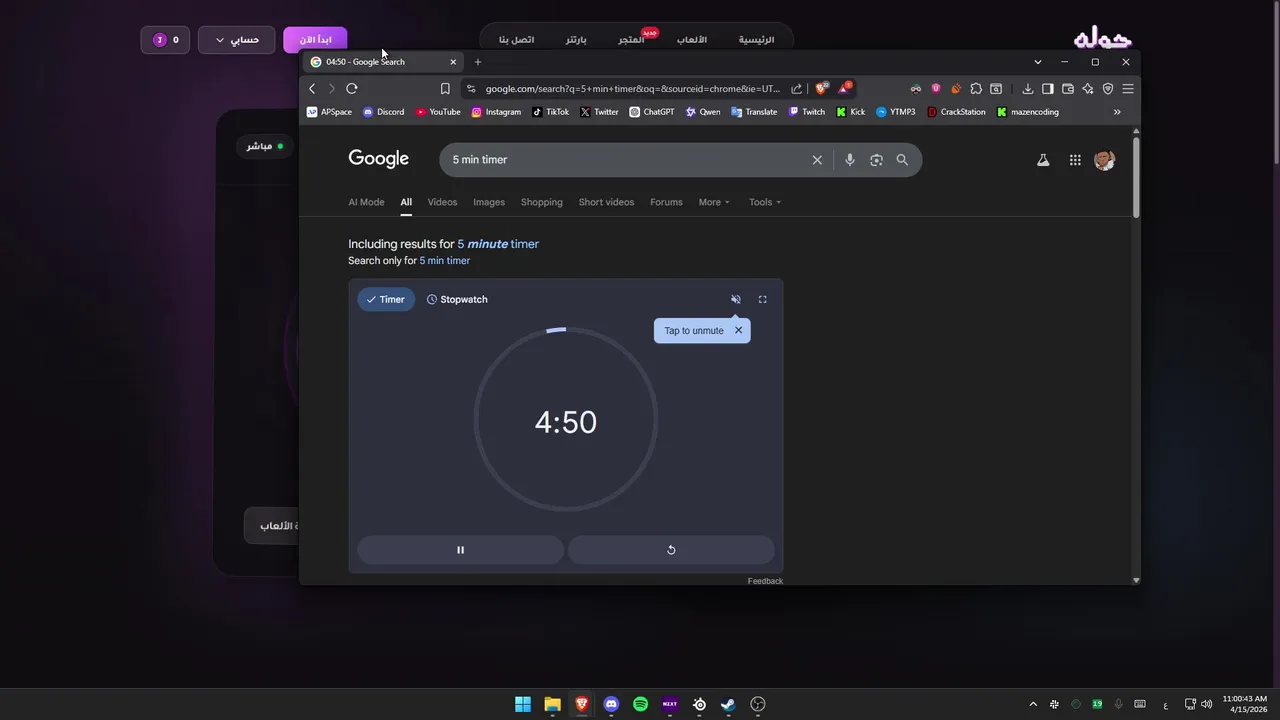Open the YouTube bookmark
This screenshot has width=1280, height=720.
click(x=438, y=112)
